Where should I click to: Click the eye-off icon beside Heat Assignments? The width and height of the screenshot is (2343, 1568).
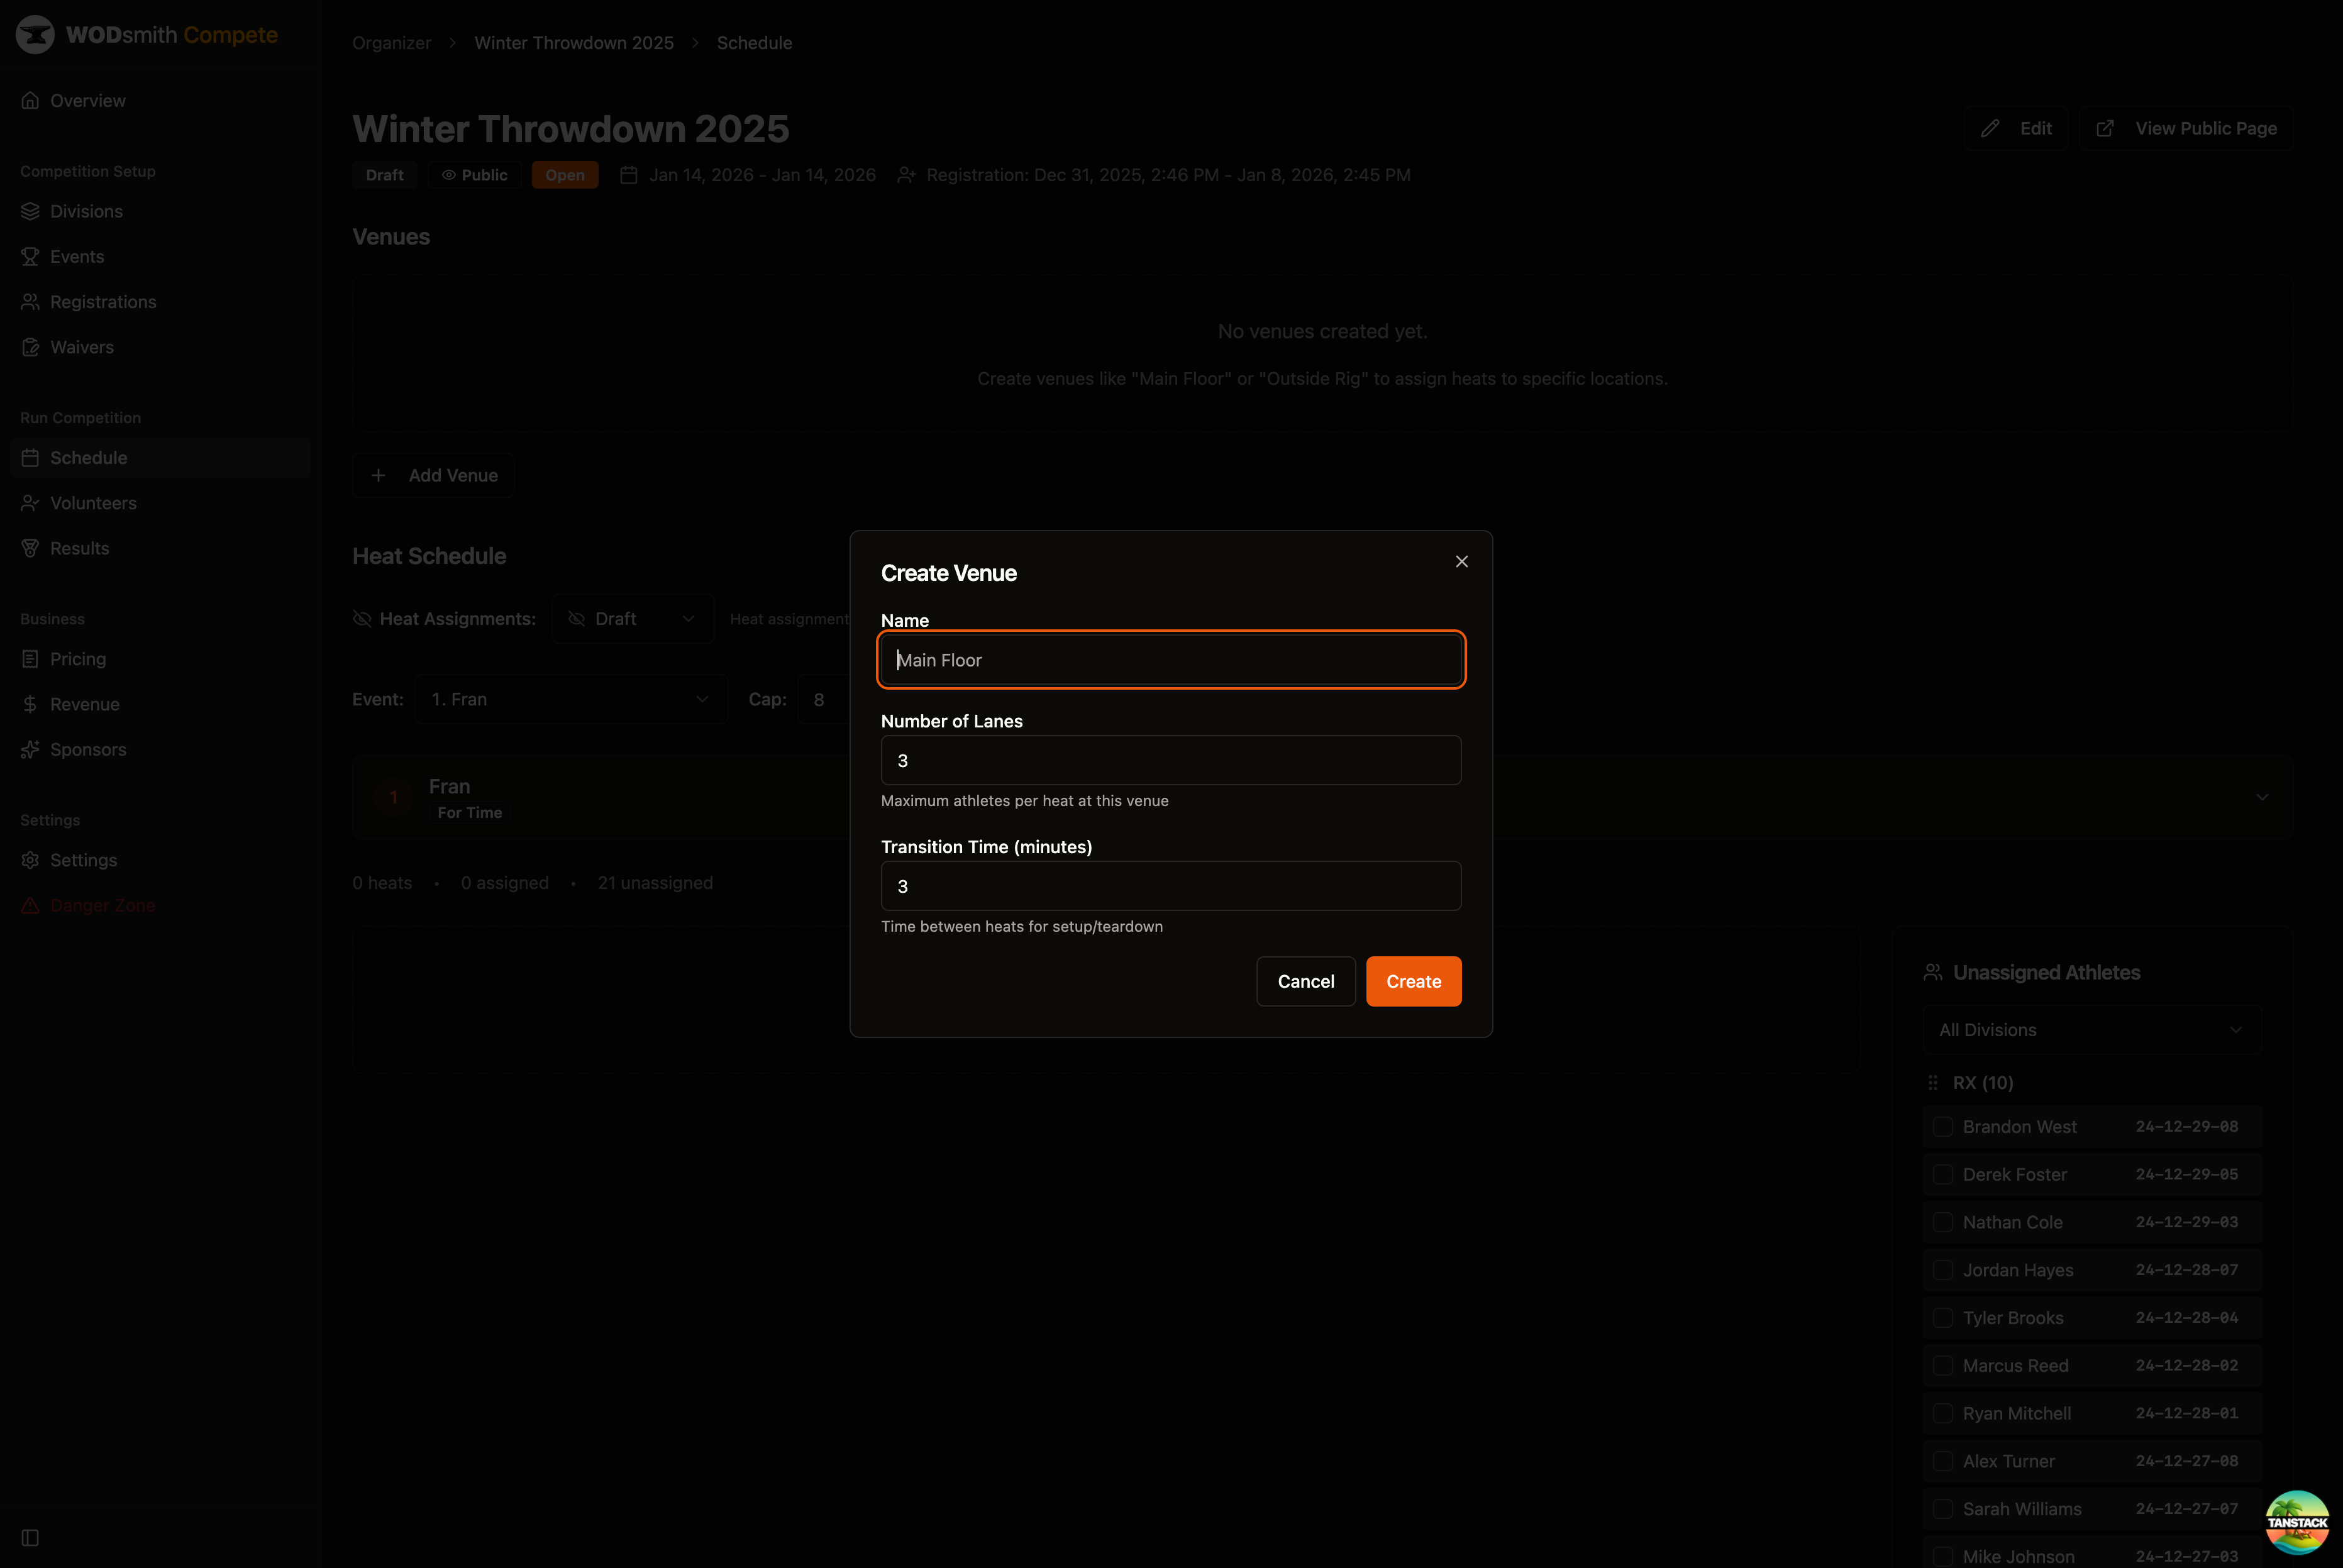[362, 619]
